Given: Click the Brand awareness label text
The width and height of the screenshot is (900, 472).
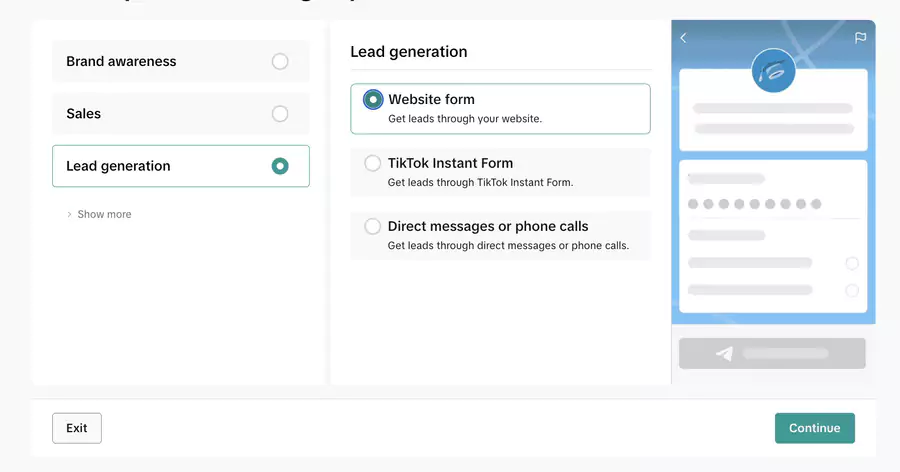Looking at the screenshot, I should point(121,61).
